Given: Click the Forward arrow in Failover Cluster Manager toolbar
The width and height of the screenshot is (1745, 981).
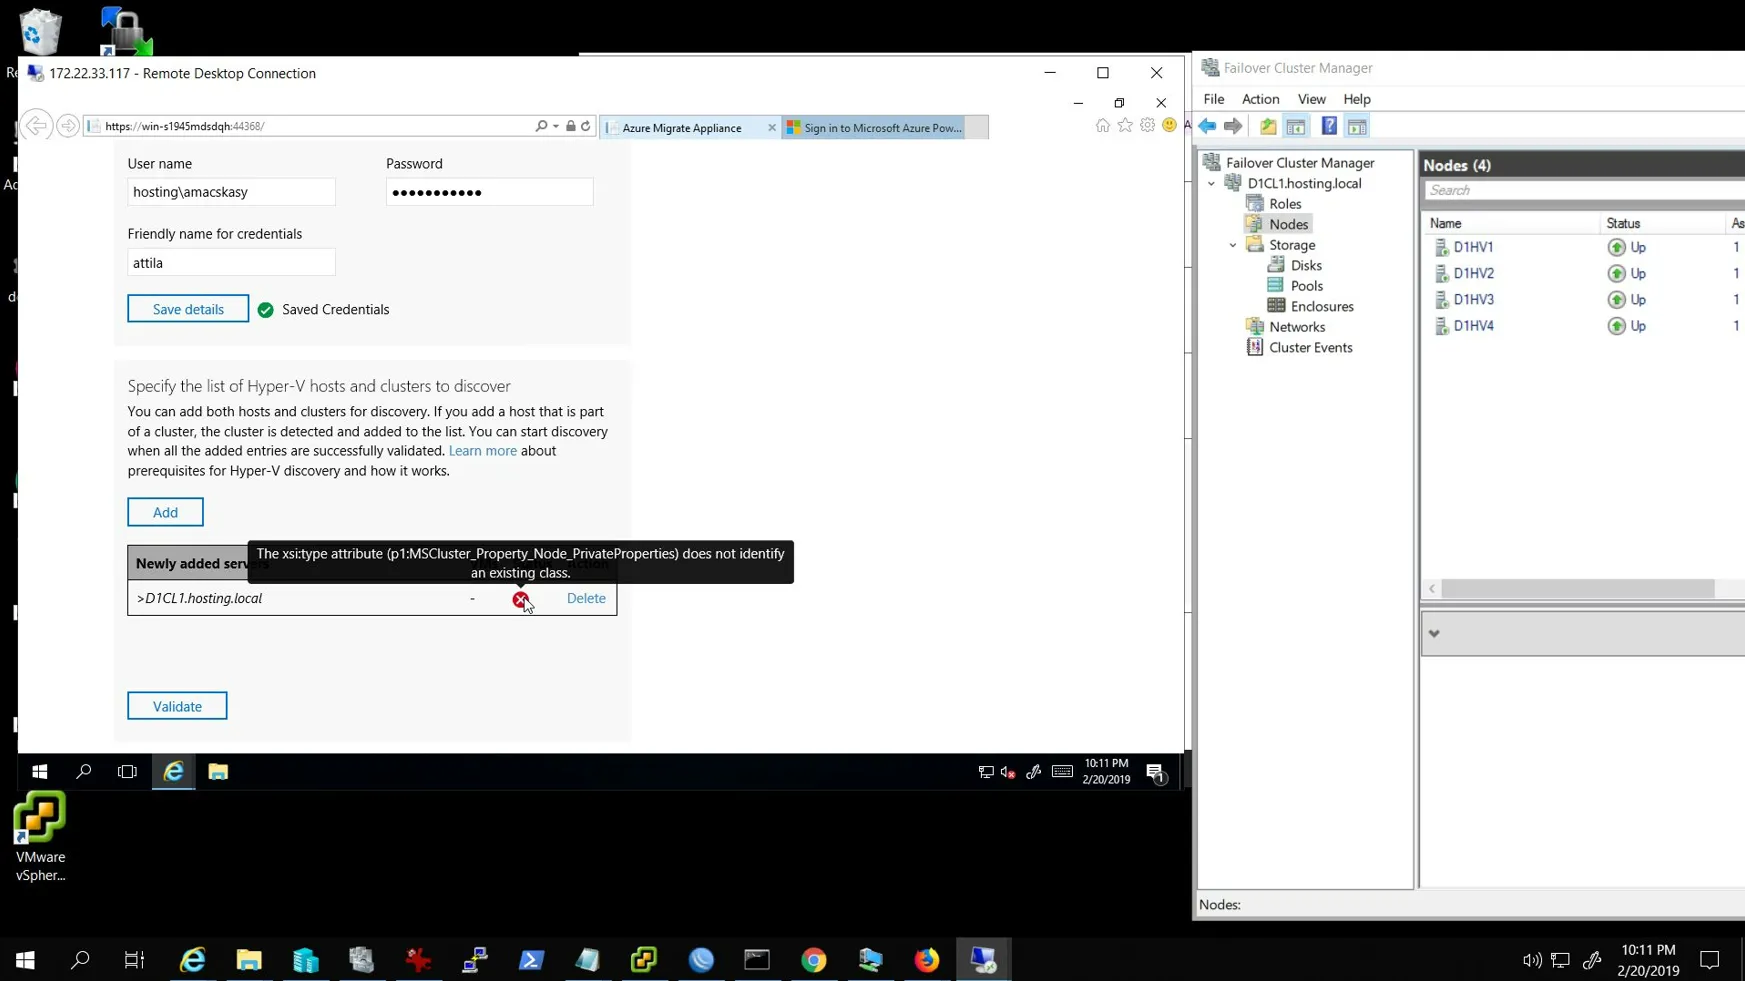Looking at the screenshot, I should point(1233,126).
